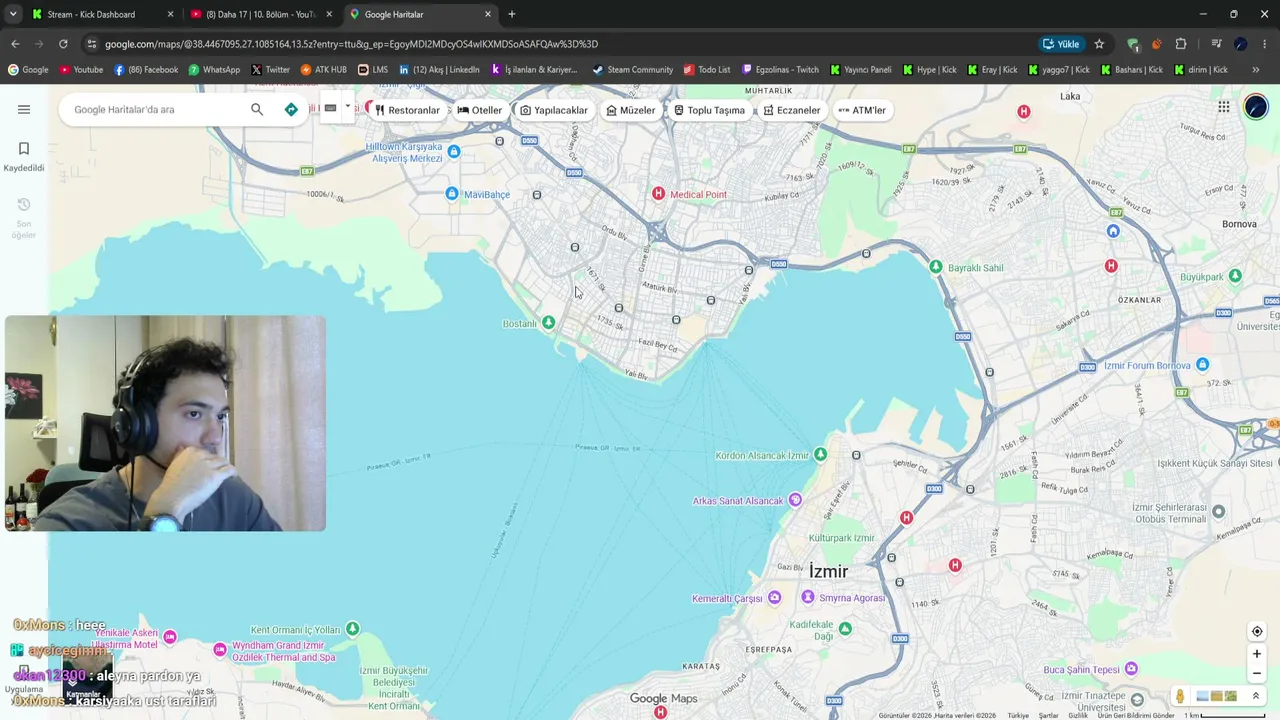
Task: Click the Medical Point hospital marker
Action: [658, 194]
